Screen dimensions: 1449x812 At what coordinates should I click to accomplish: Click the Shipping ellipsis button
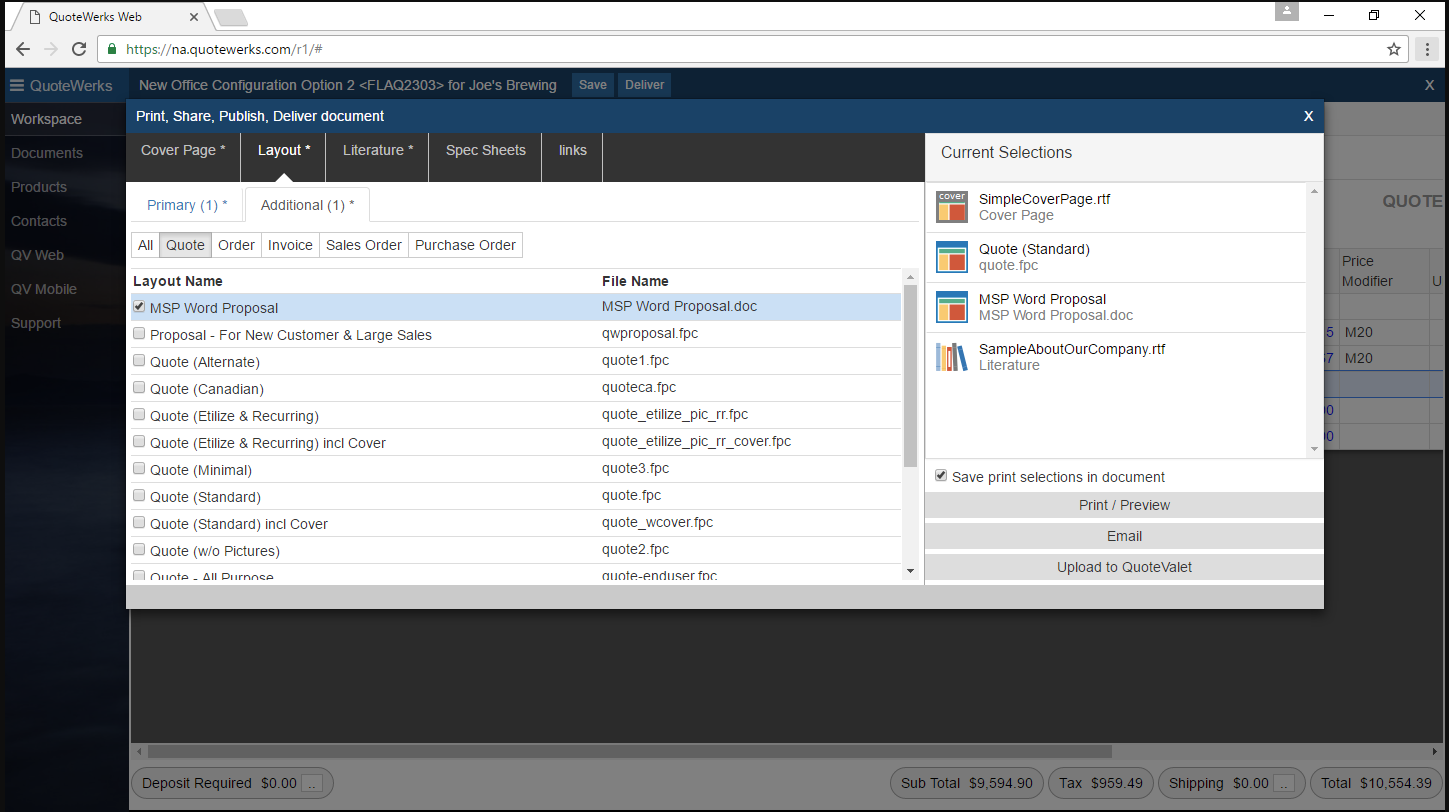click(x=1284, y=783)
